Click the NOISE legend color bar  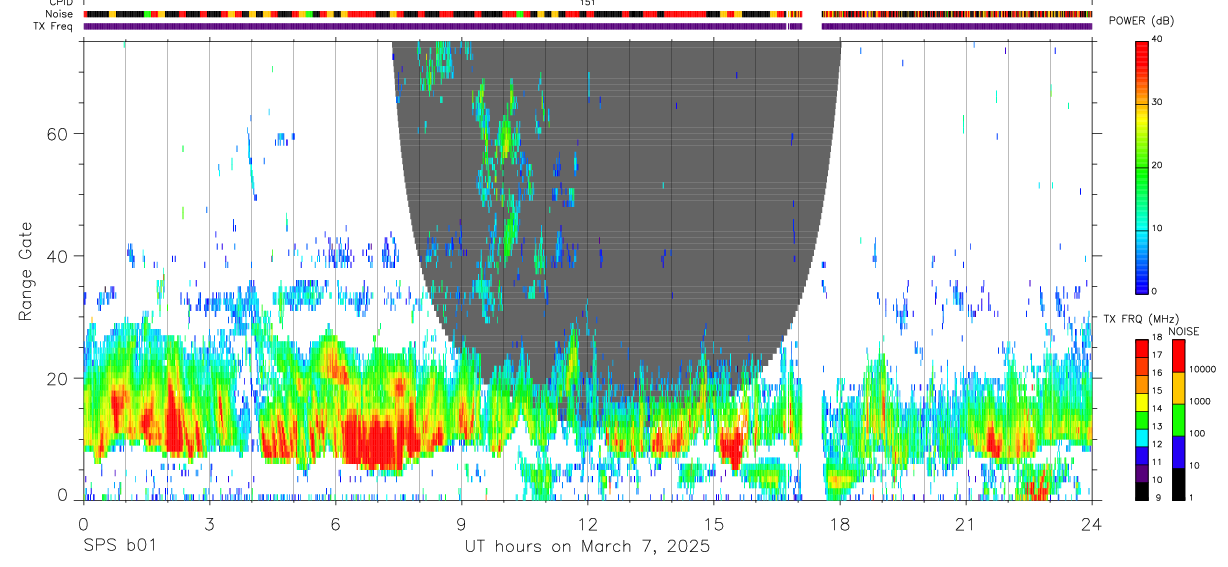click(x=1179, y=420)
